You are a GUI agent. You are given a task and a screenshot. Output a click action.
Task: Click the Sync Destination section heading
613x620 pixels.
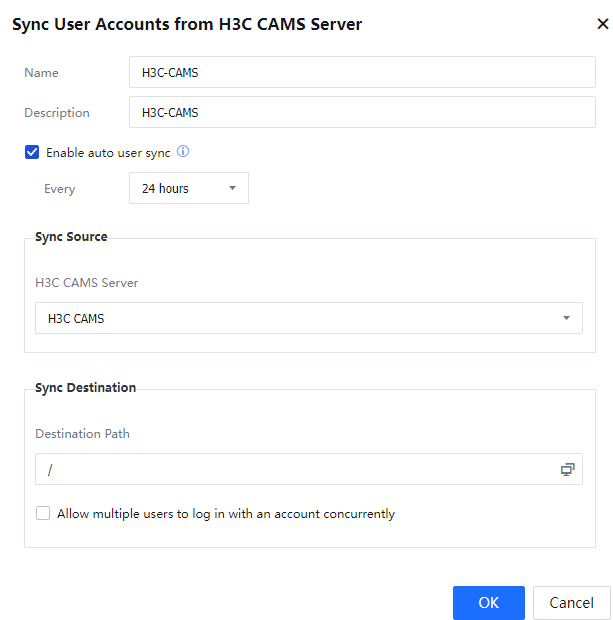point(85,387)
